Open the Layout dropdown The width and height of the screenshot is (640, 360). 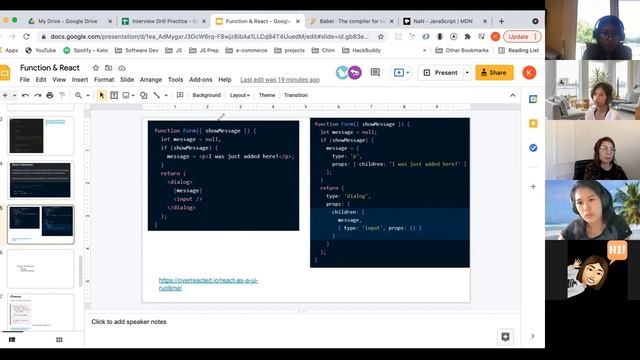pos(240,95)
